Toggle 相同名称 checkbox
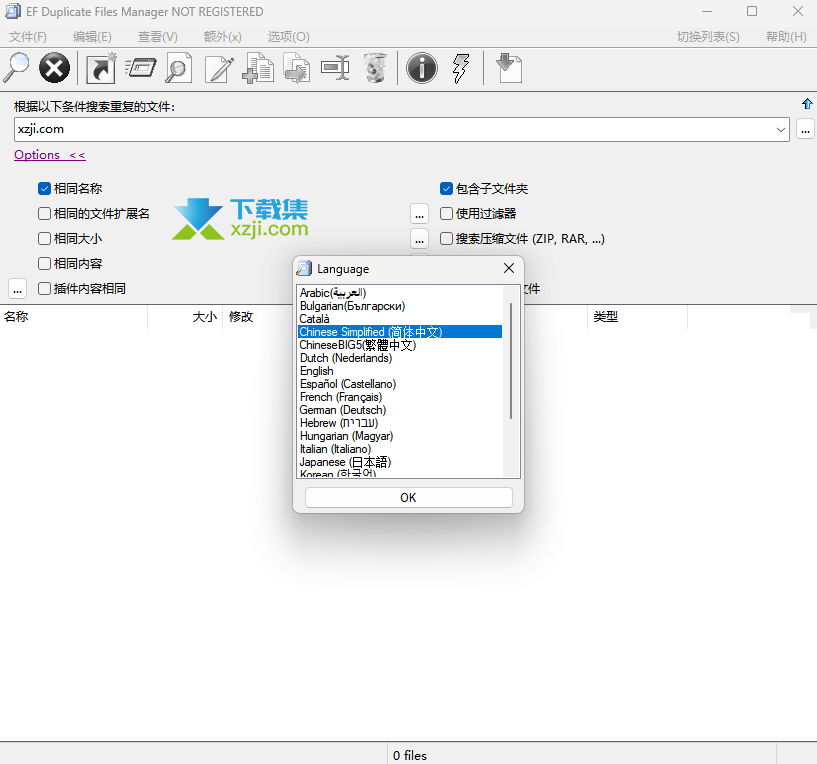 click(x=44, y=189)
